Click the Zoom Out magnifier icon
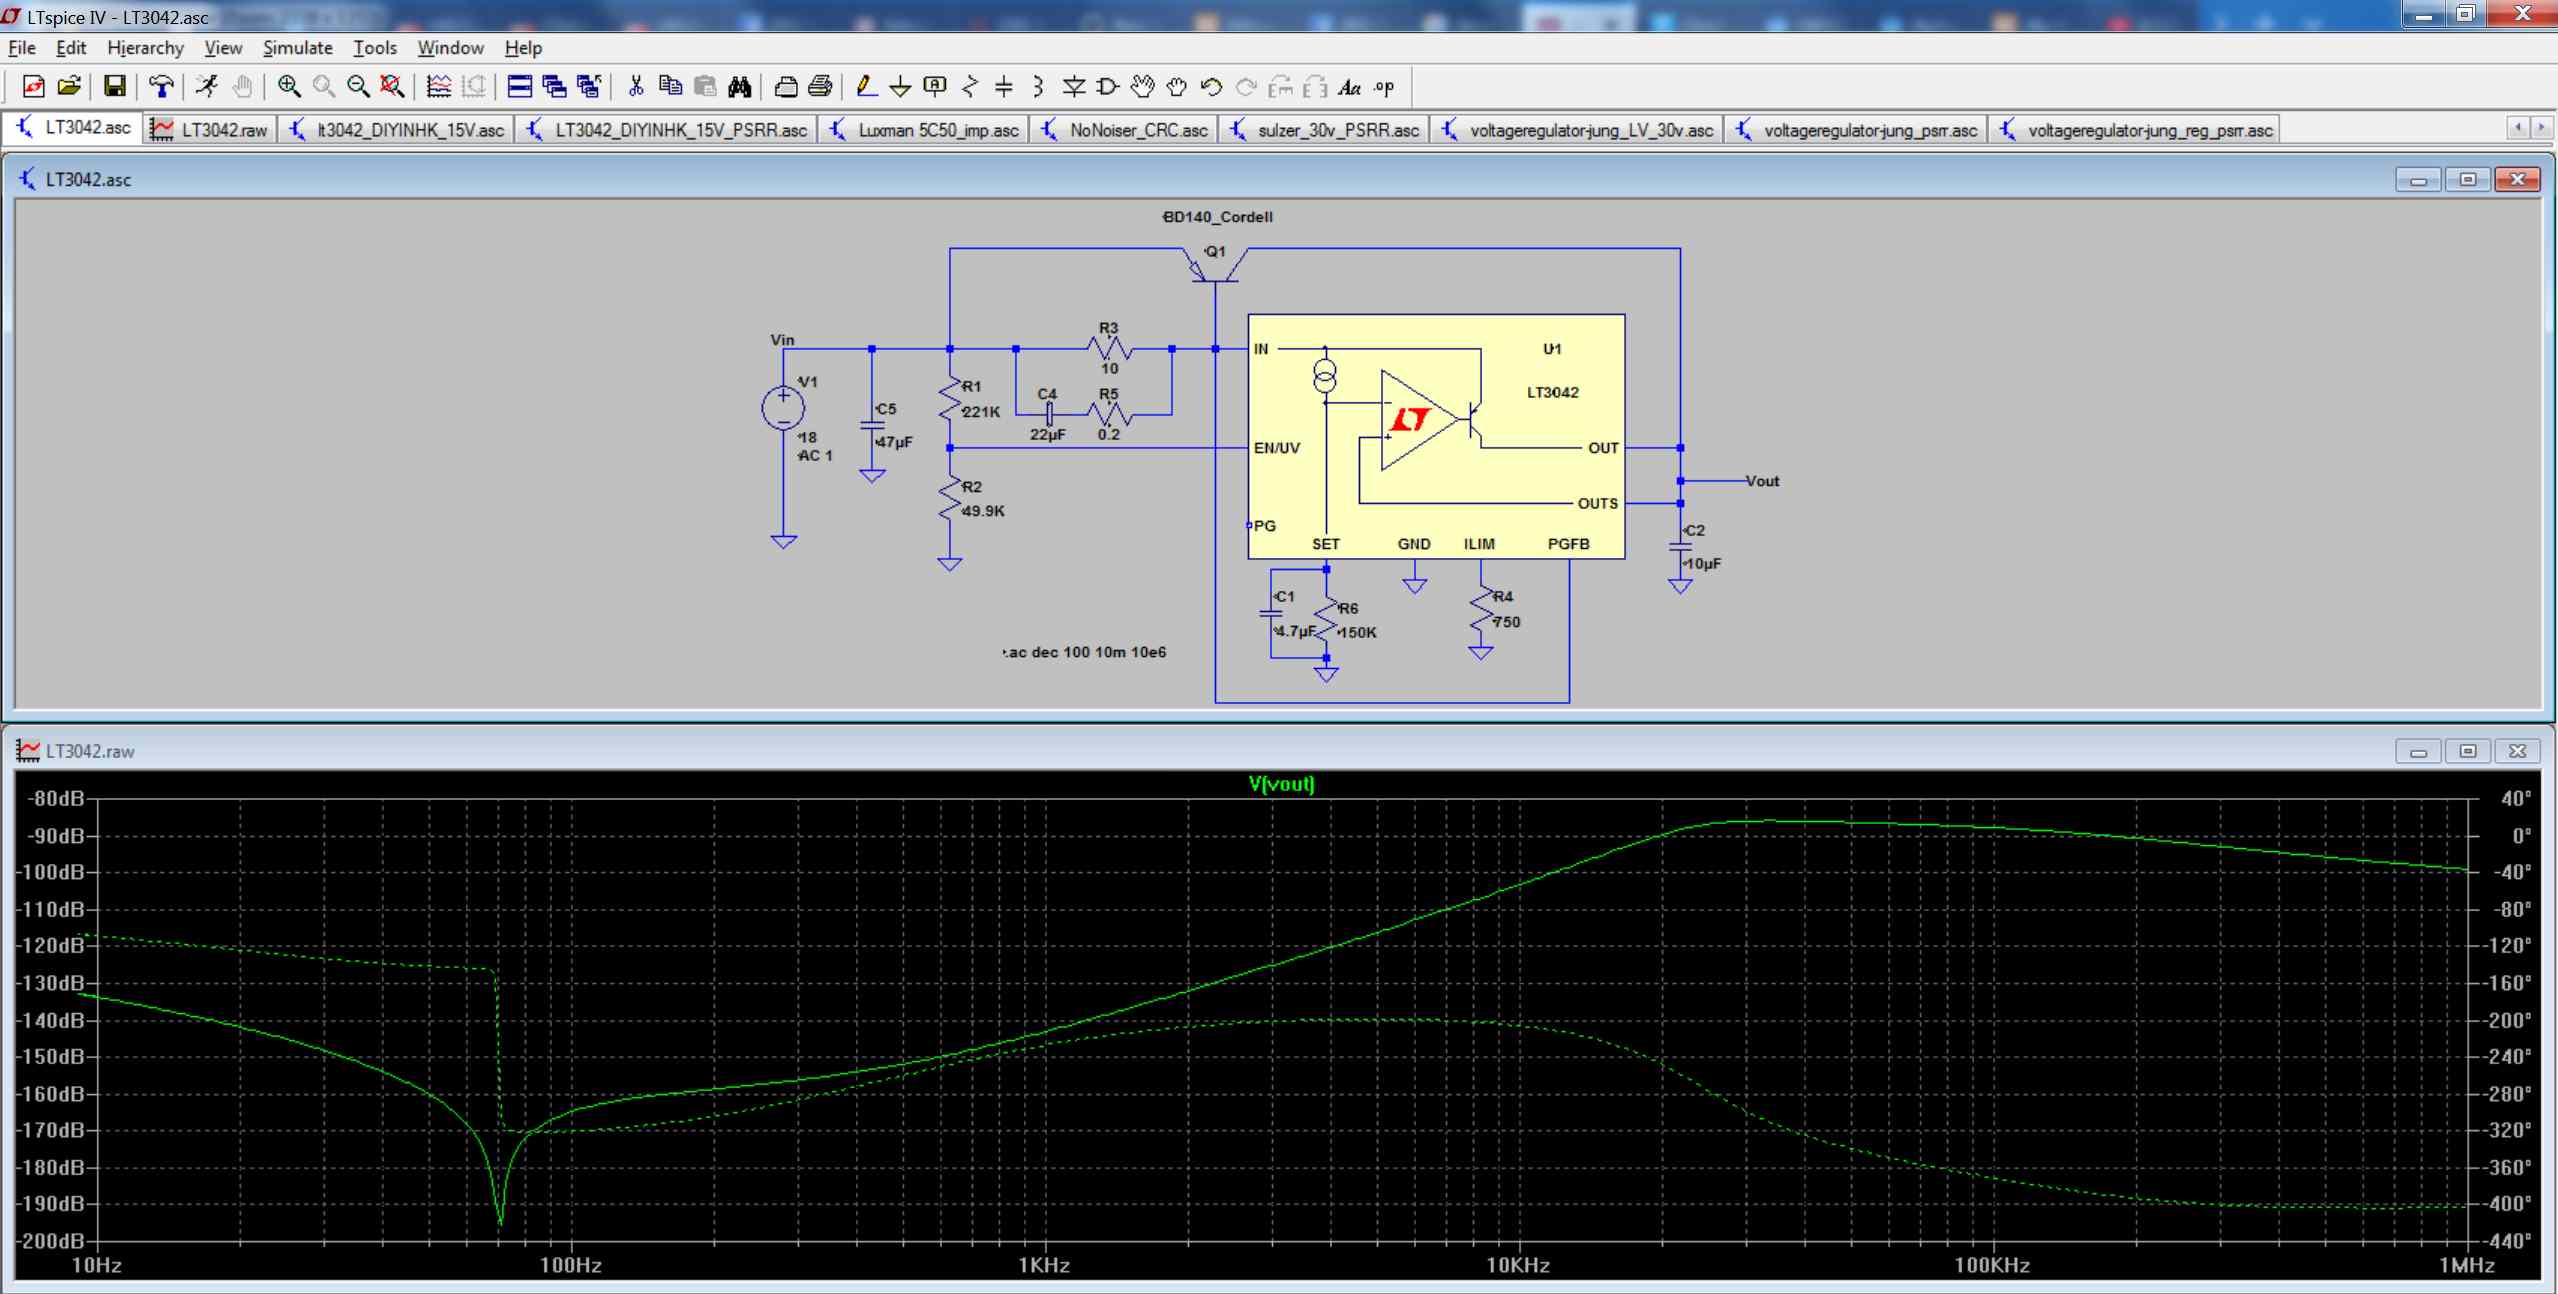This screenshot has height=1294, width=2558. 358,87
